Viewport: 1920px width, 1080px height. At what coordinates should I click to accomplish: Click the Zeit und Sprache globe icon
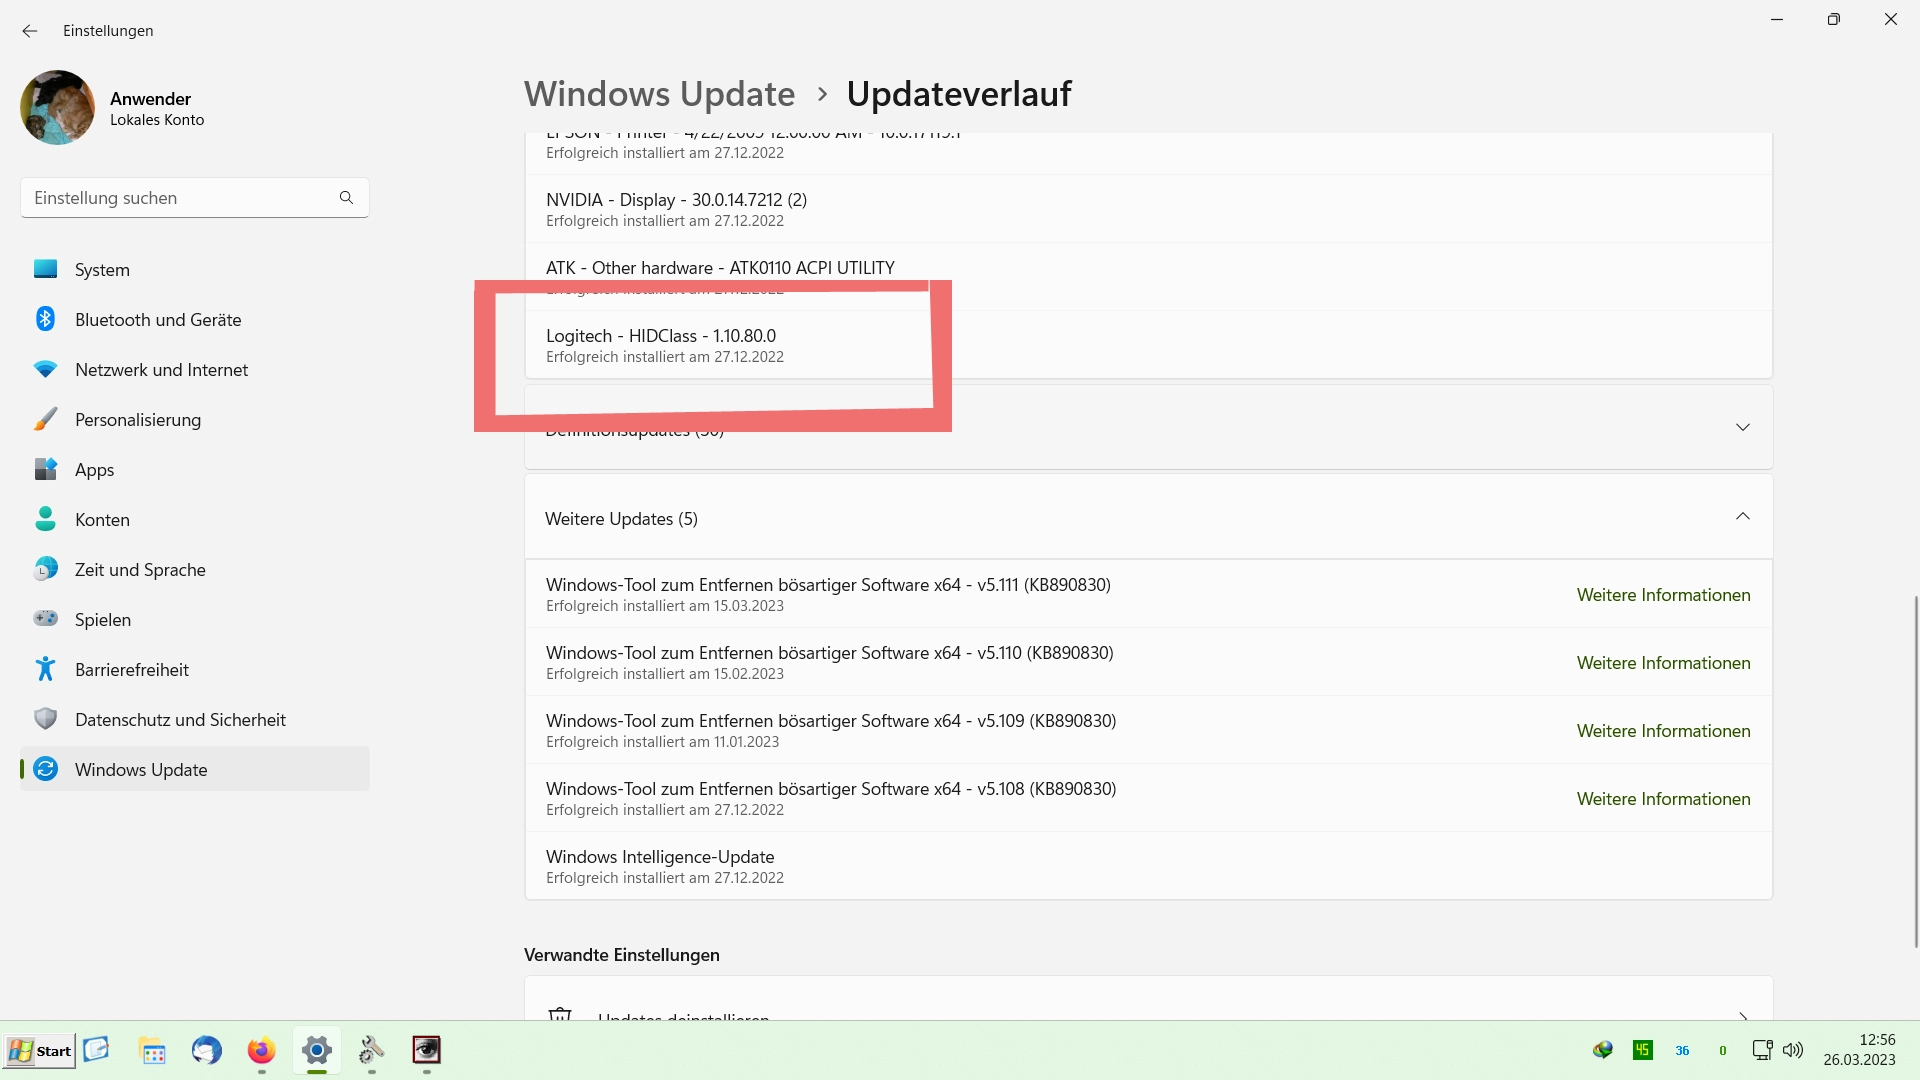pyautogui.click(x=45, y=569)
